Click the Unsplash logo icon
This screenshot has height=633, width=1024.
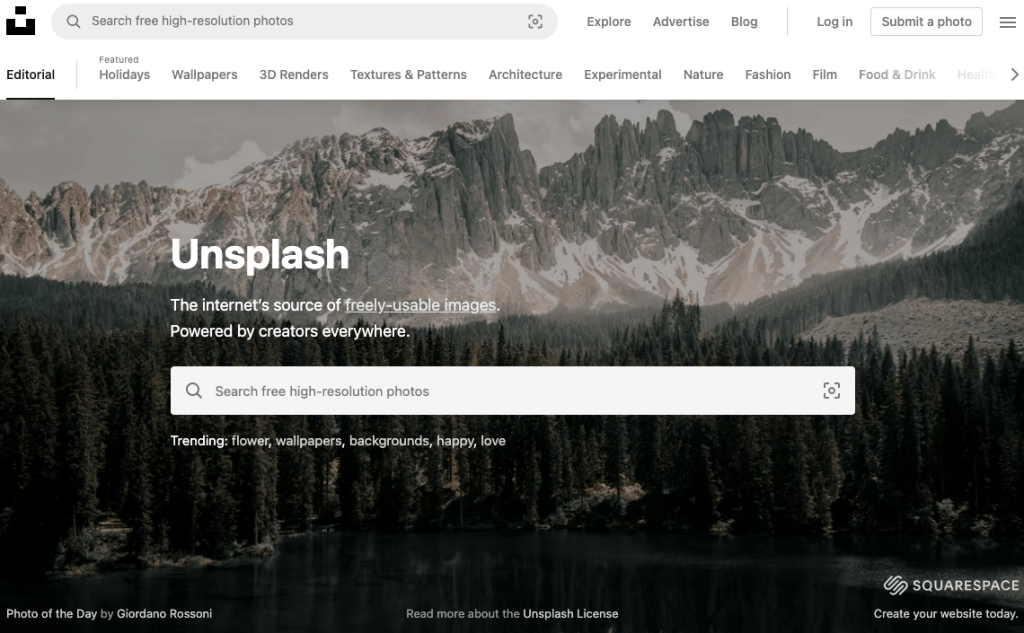coord(20,21)
